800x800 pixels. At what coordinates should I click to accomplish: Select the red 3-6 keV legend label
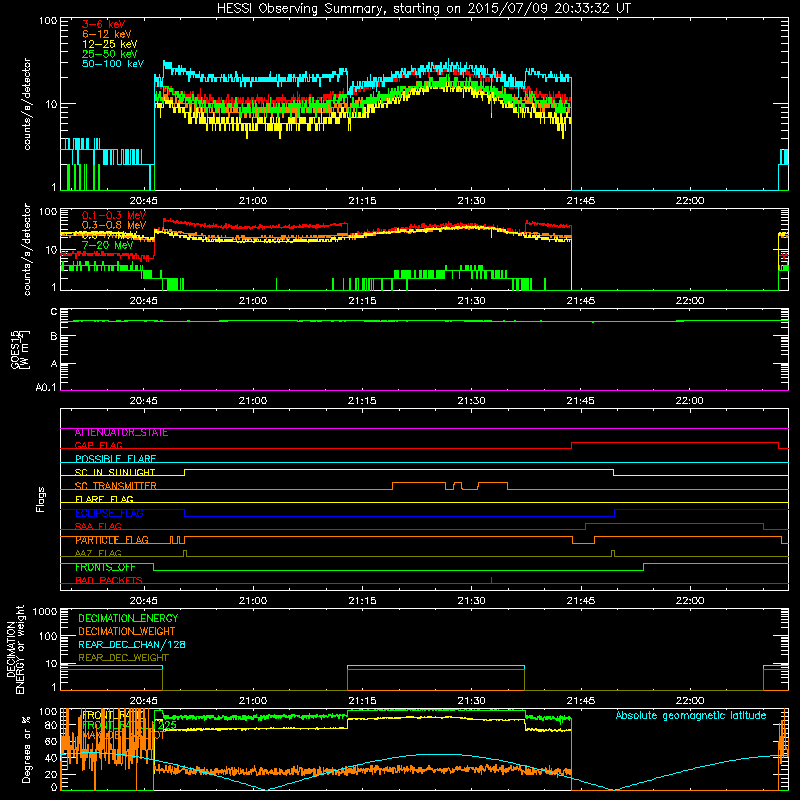(x=103, y=24)
